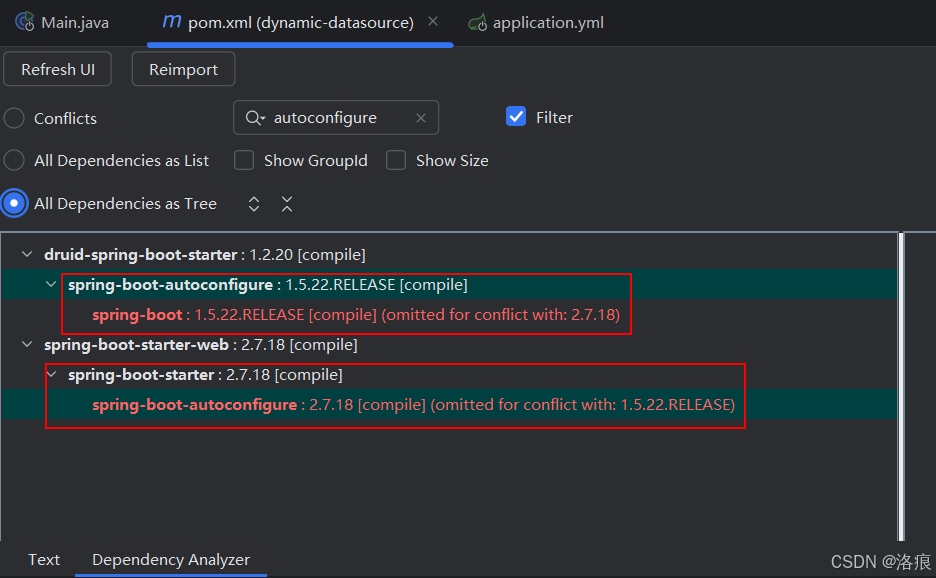Image resolution: width=936 pixels, height=578 pixels.
Task: Click the magnifier icon in the search field
Action: click(253, 117)
